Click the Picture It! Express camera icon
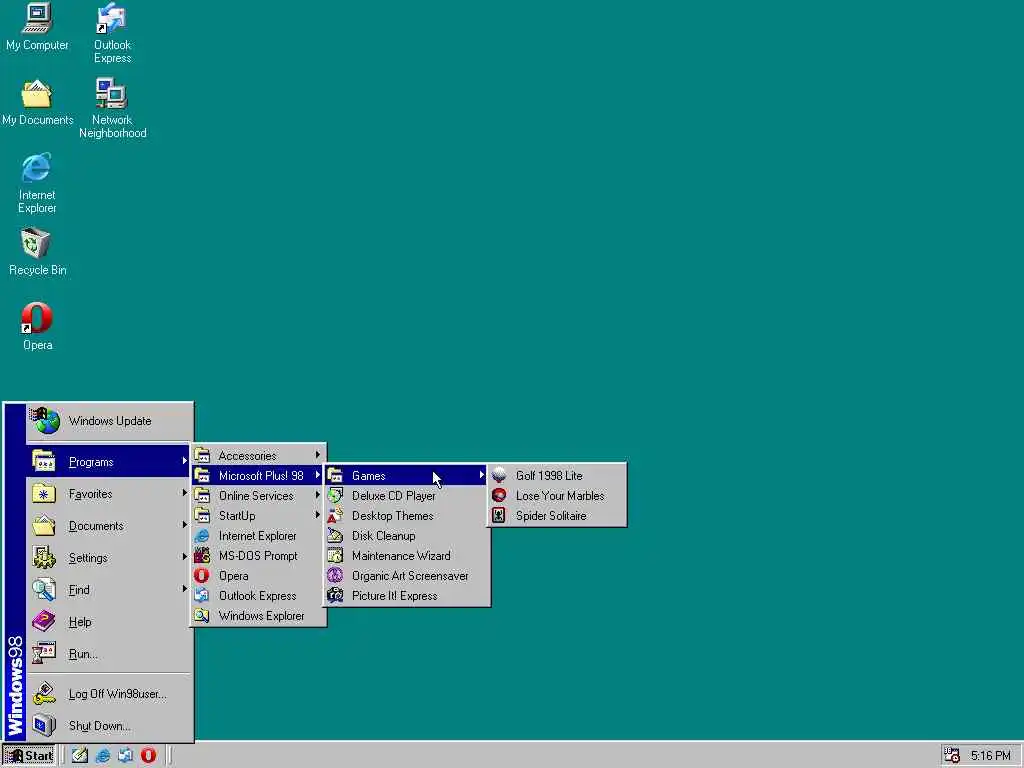The height and width of the screenshot is (768, 1024). (x=335, y=596)
